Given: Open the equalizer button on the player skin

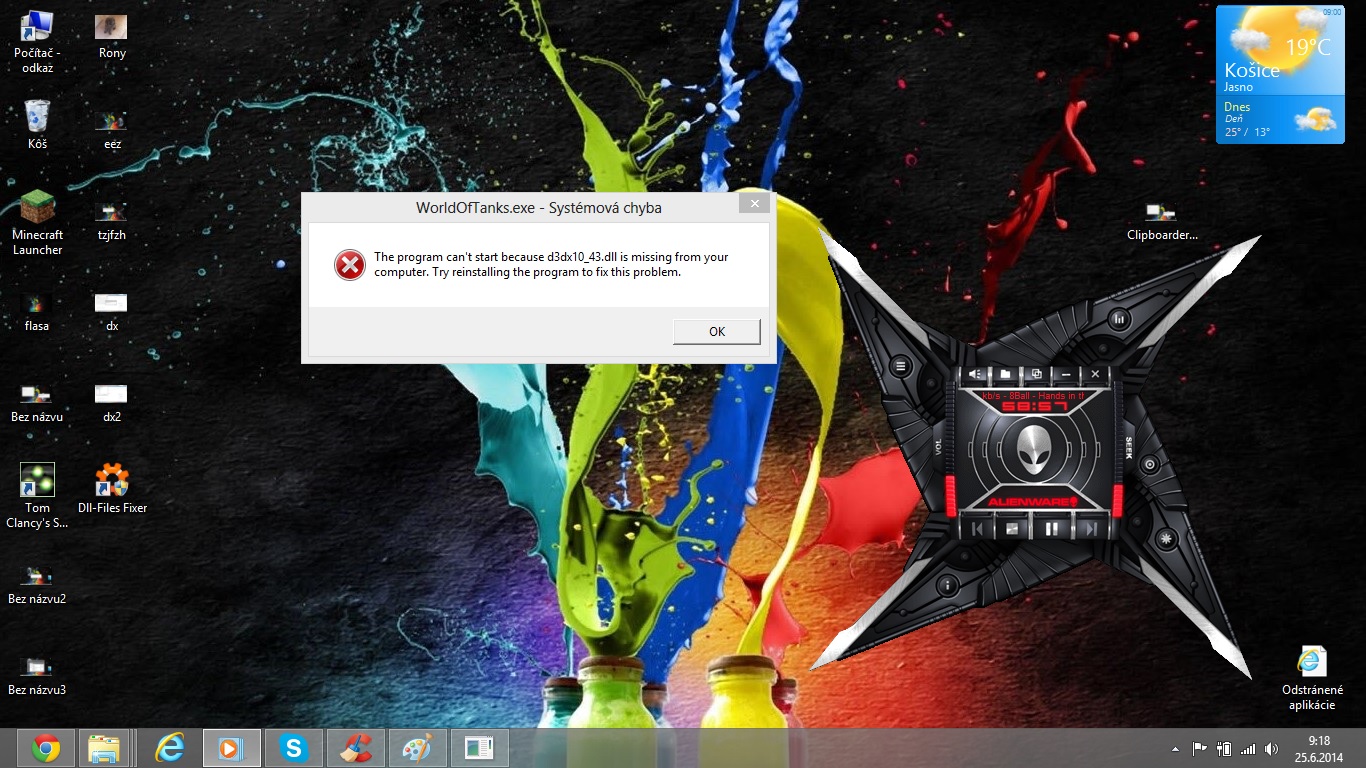Looking at the screenshot, I should click(x=1120, y=319).
